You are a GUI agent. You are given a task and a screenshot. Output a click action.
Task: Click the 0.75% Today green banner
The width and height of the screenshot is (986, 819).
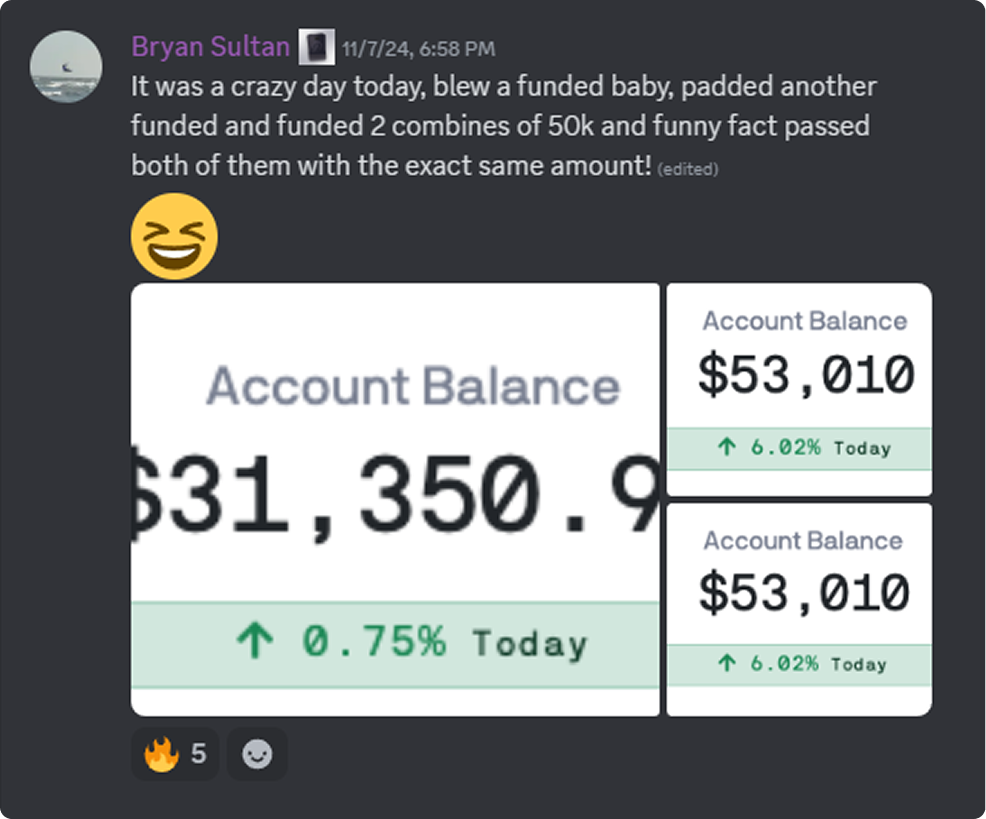[395, 645]
